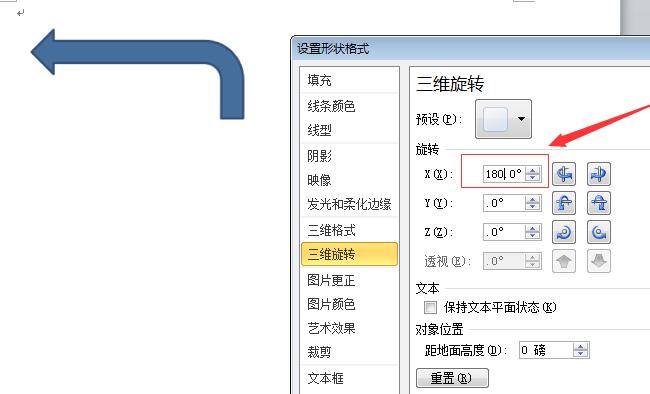The height and width of the screenshot is (394, 650).
Task: Select 线型 category in sidebar
Action: (349, 130)
